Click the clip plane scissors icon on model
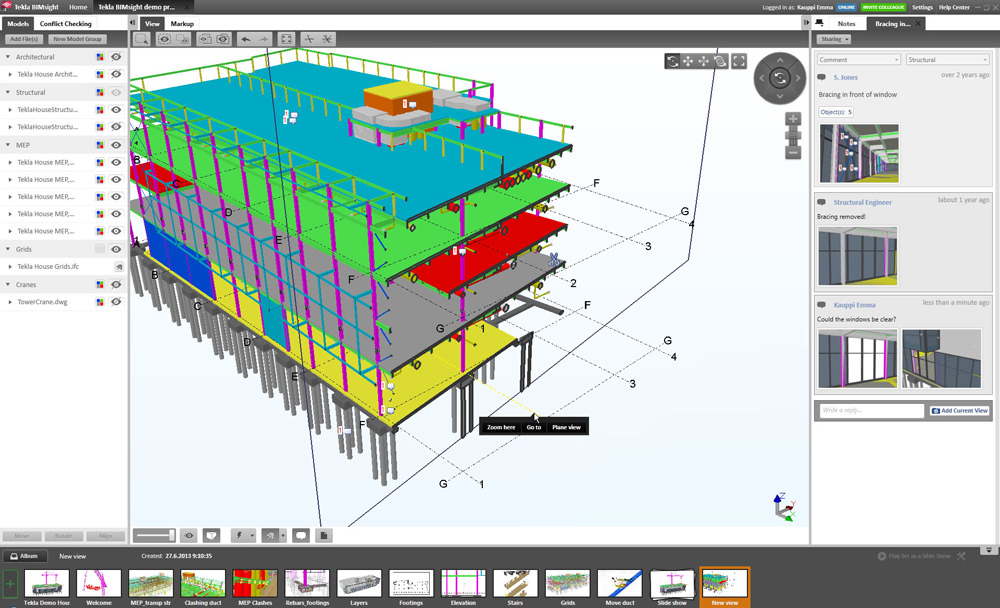This screenshot has width=1000, height=608. pyautogui.click(x=553, y=259)
